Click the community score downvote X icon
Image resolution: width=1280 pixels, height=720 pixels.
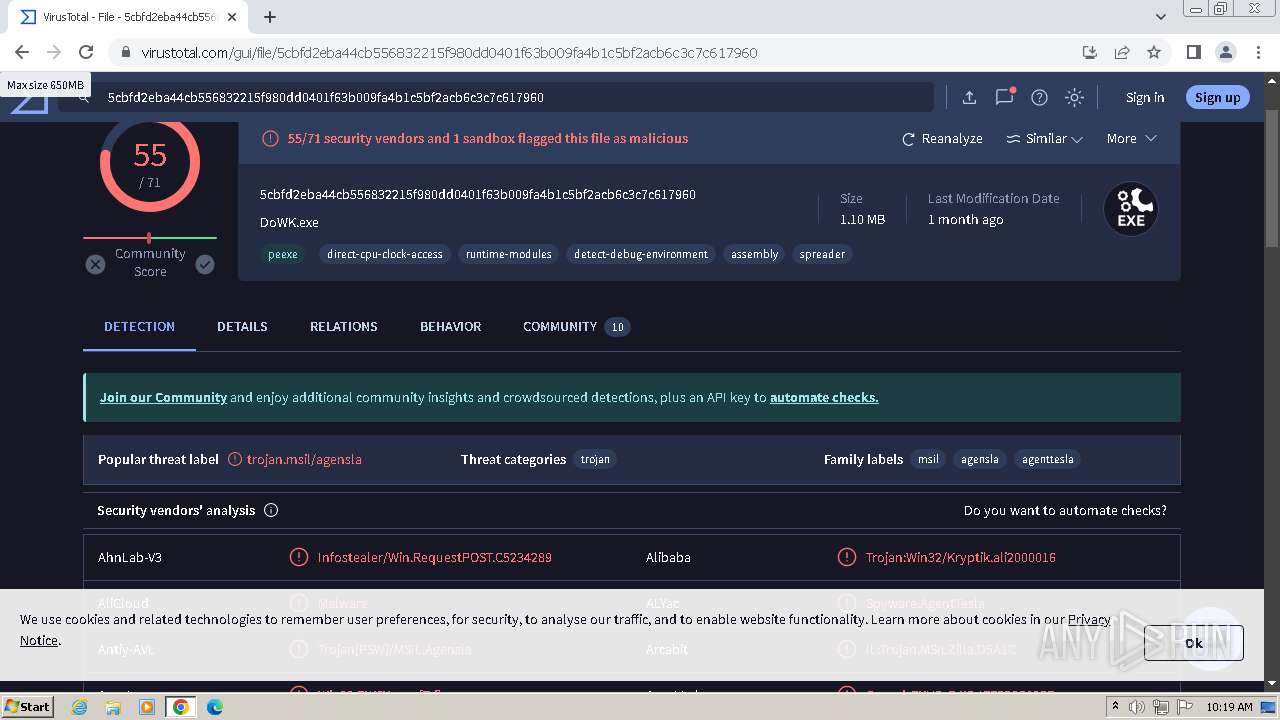(x=95, y=264)
